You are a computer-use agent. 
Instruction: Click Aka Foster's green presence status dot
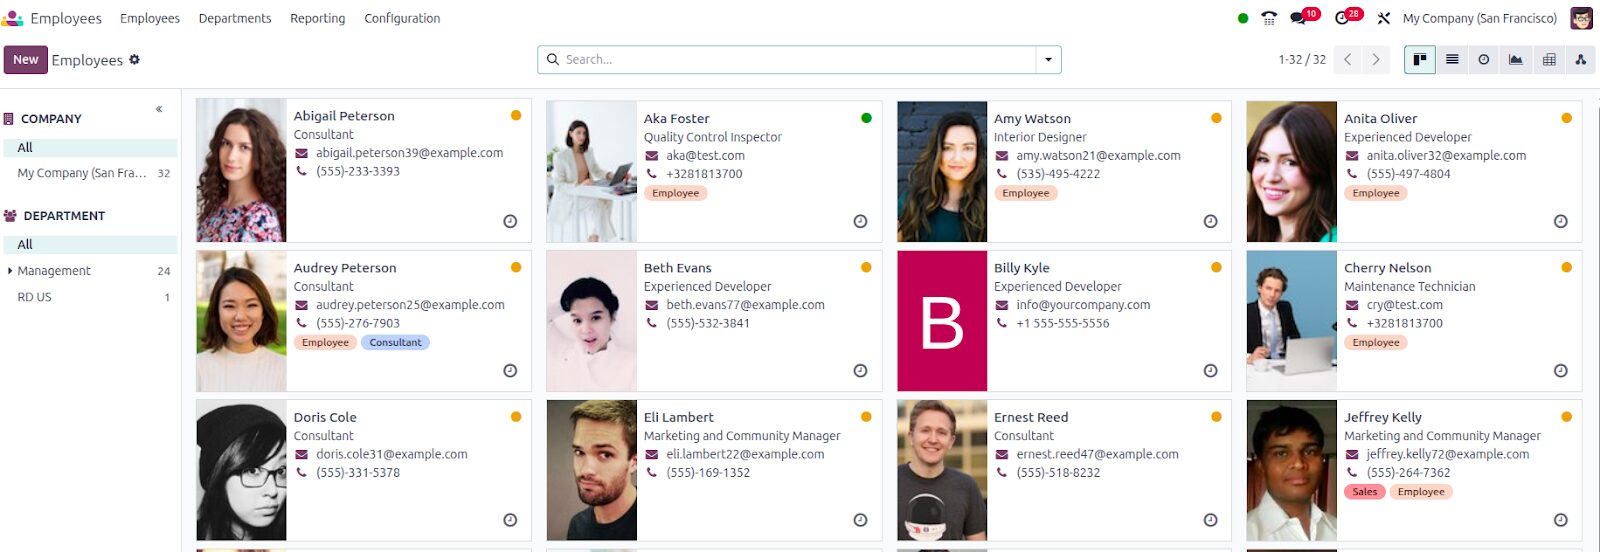[x=866, y=118]
